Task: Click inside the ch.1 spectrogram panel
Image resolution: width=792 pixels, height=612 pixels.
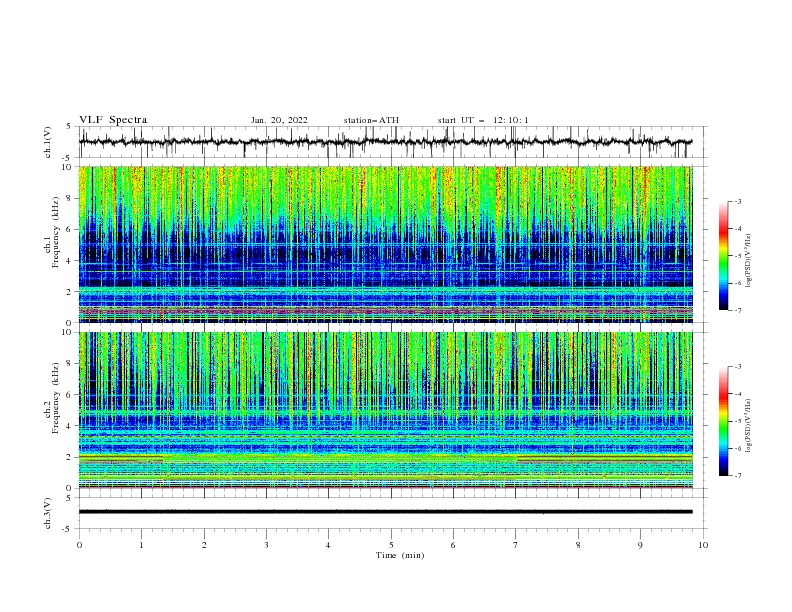Action: (385, 244)
